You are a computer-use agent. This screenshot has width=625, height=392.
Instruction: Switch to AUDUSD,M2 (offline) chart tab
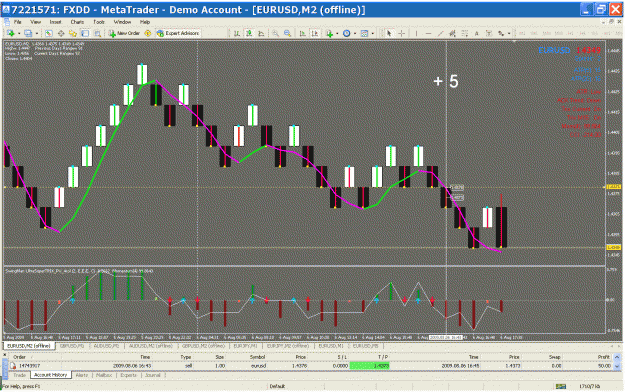pyautogui.click(x=150, y=346)
